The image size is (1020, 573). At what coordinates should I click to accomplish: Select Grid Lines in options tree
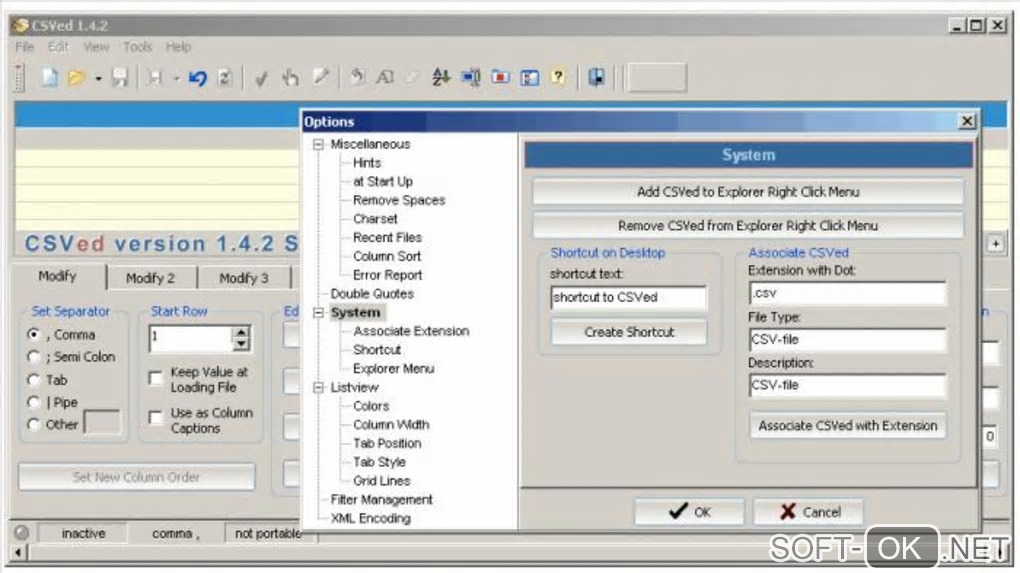381,481
